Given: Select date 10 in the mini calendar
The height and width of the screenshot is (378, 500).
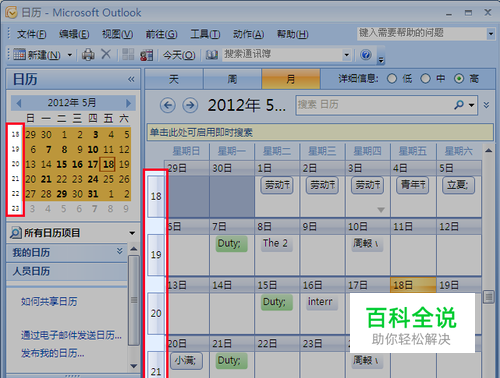Looking at the screenshot, I should pyautogui.click(x=93, y=149).
